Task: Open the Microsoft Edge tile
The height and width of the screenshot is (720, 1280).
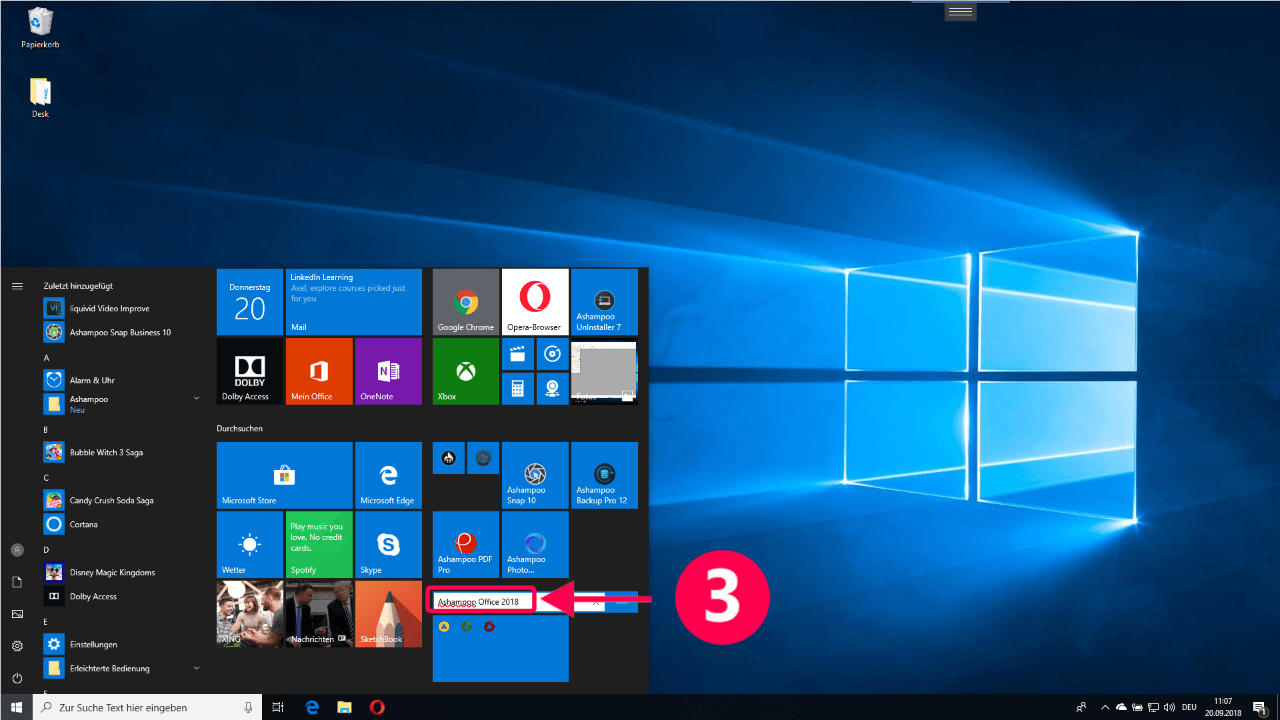Action: [388, 475]
